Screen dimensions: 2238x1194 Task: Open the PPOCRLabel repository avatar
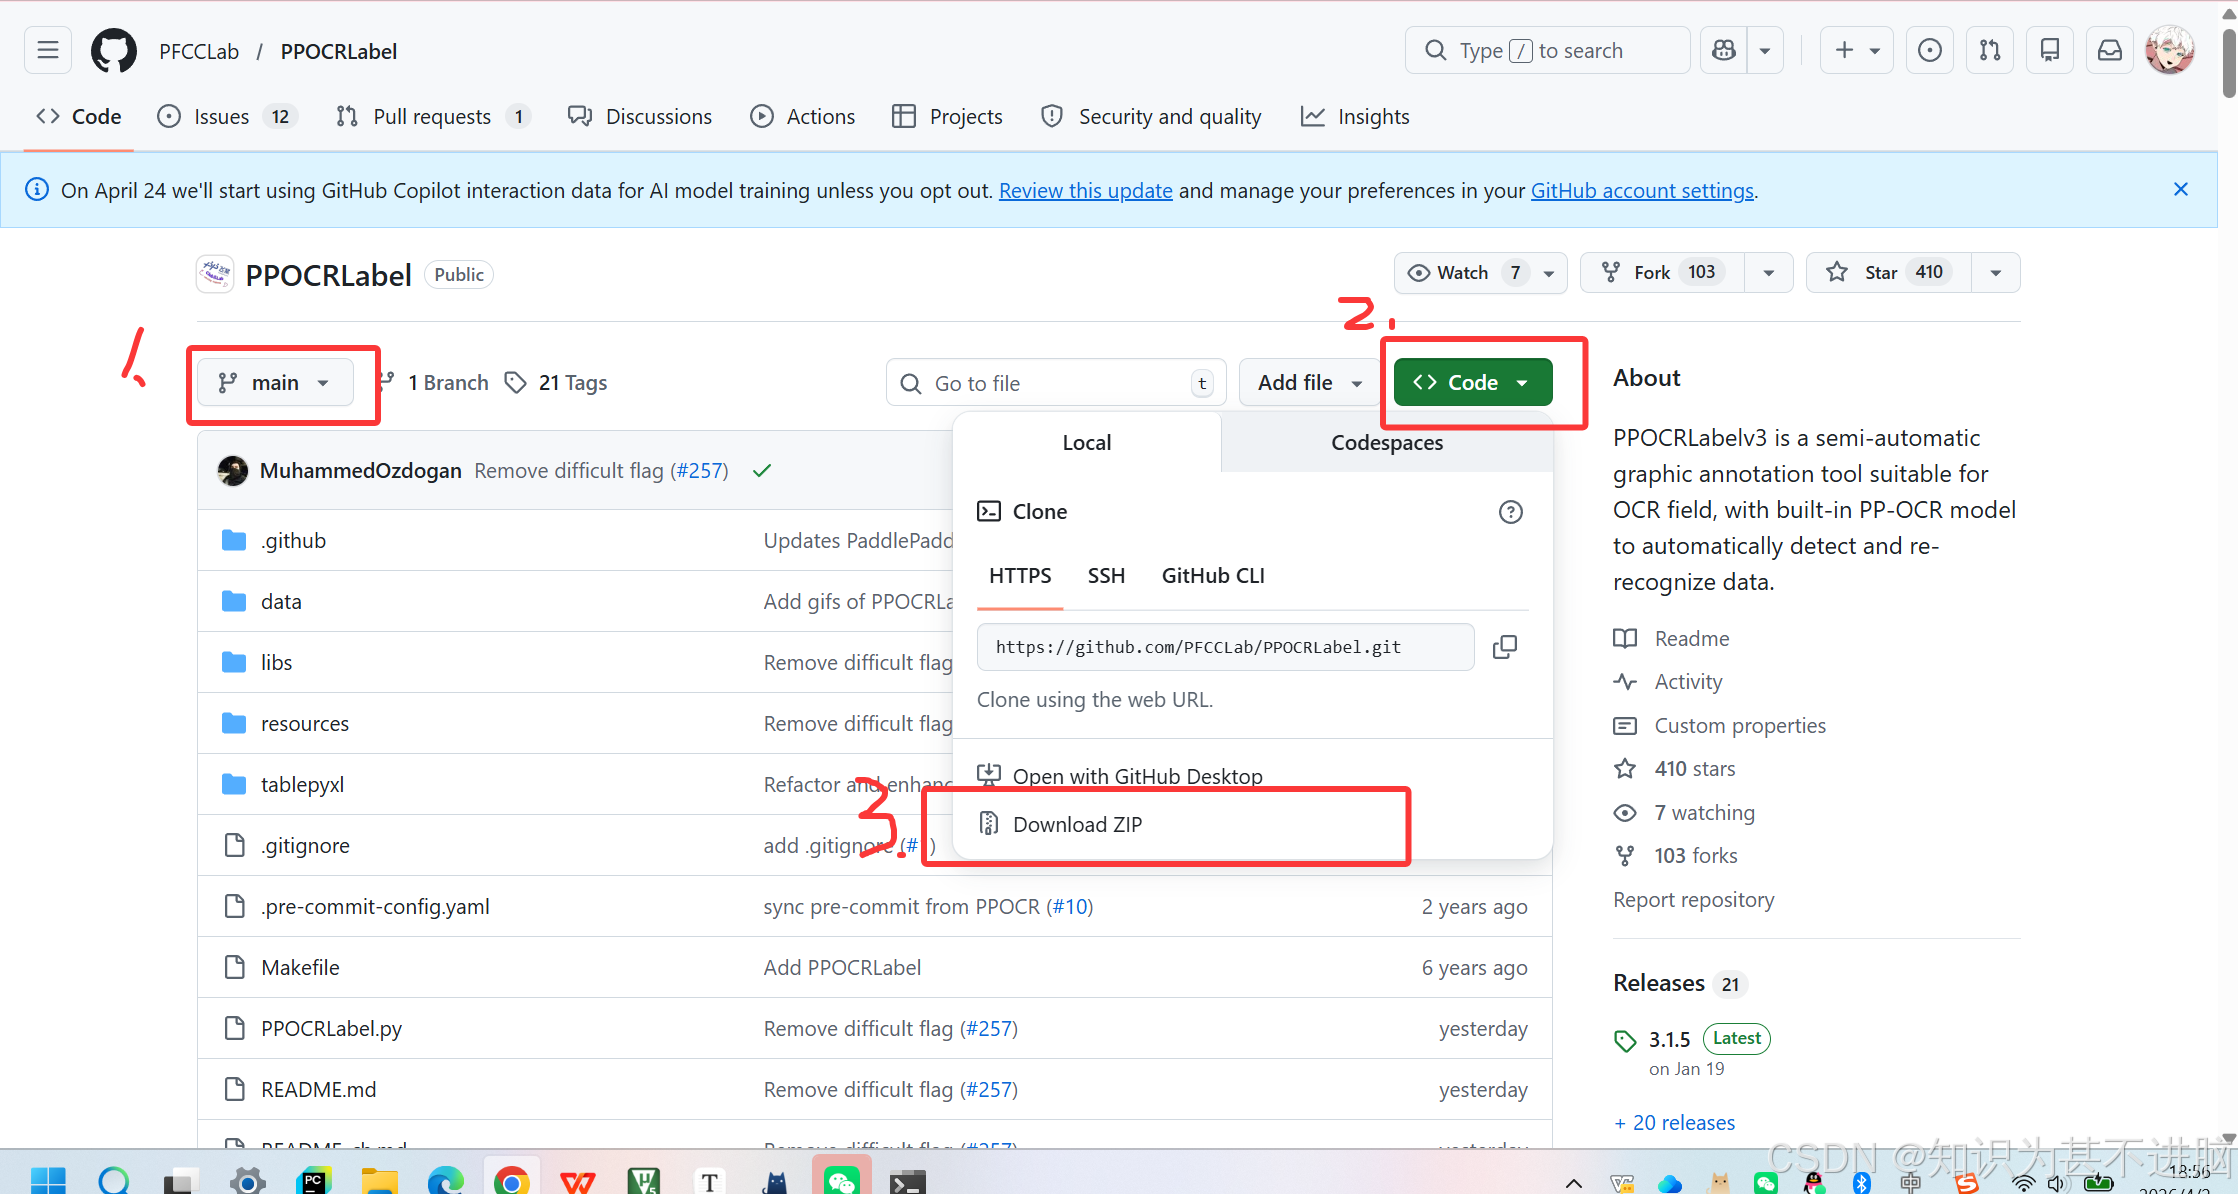tap(215, 274)
